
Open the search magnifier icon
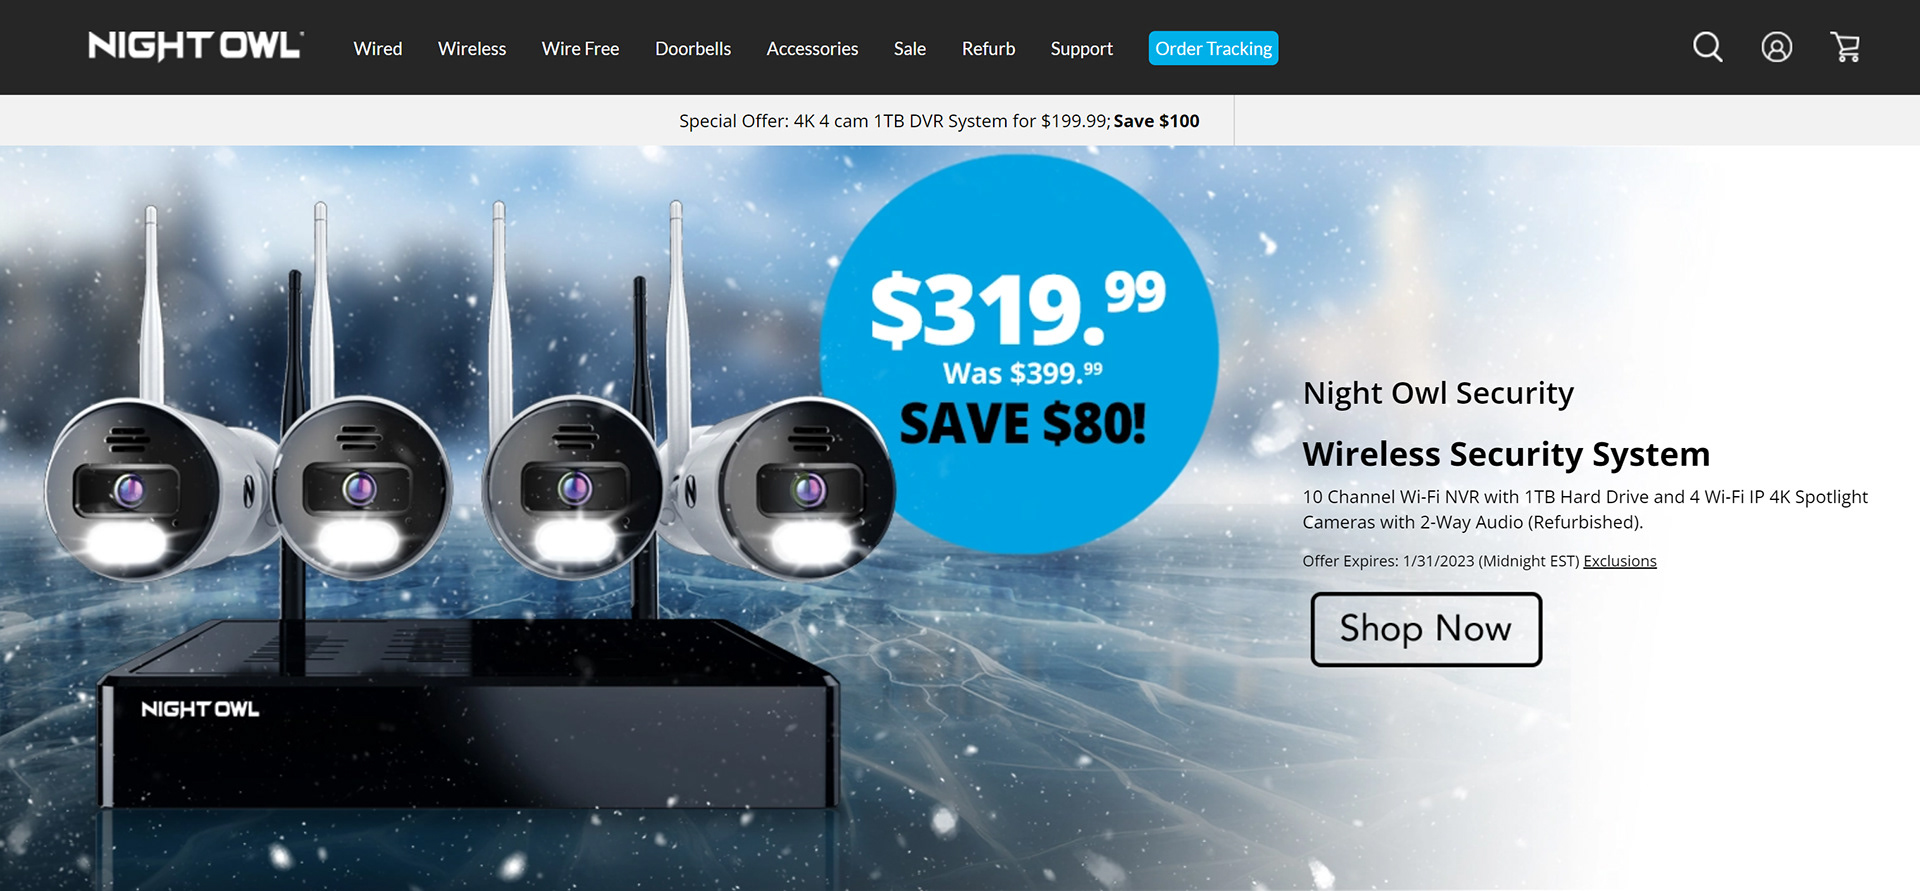coord(1707,47)
